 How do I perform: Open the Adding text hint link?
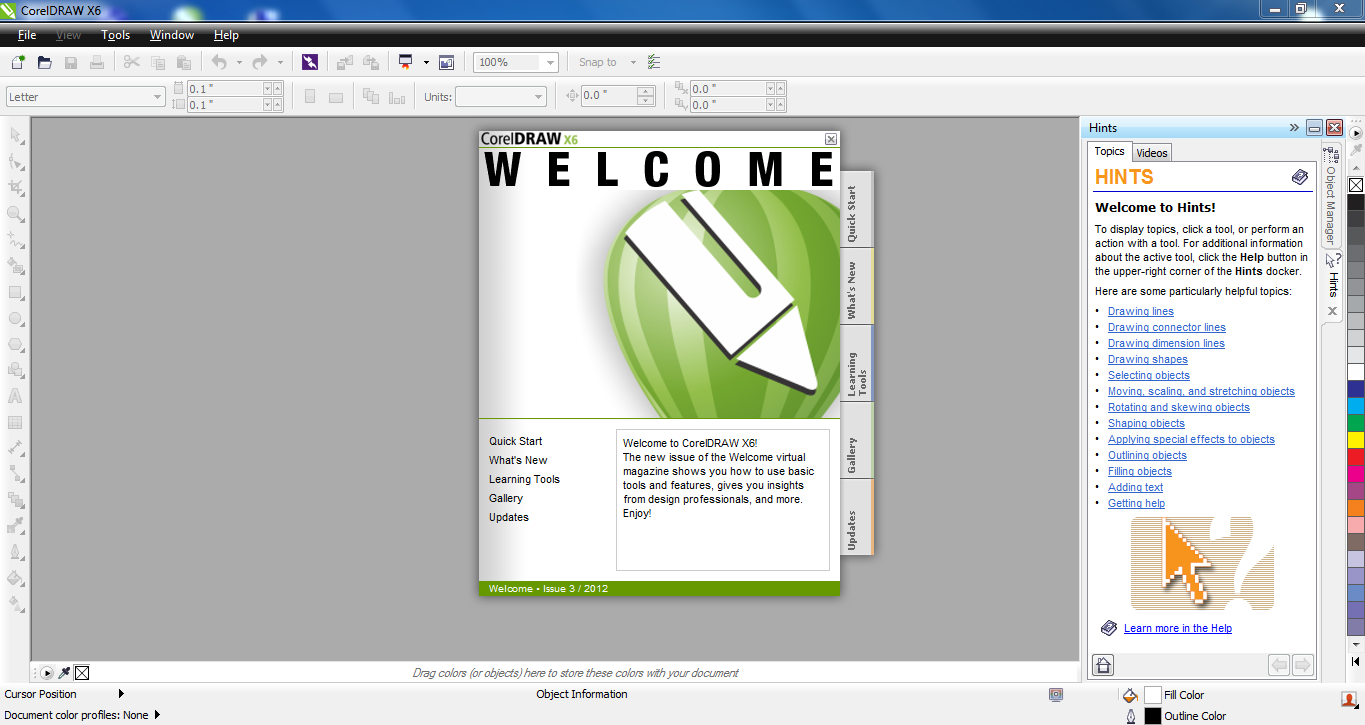coord(1136,487)
